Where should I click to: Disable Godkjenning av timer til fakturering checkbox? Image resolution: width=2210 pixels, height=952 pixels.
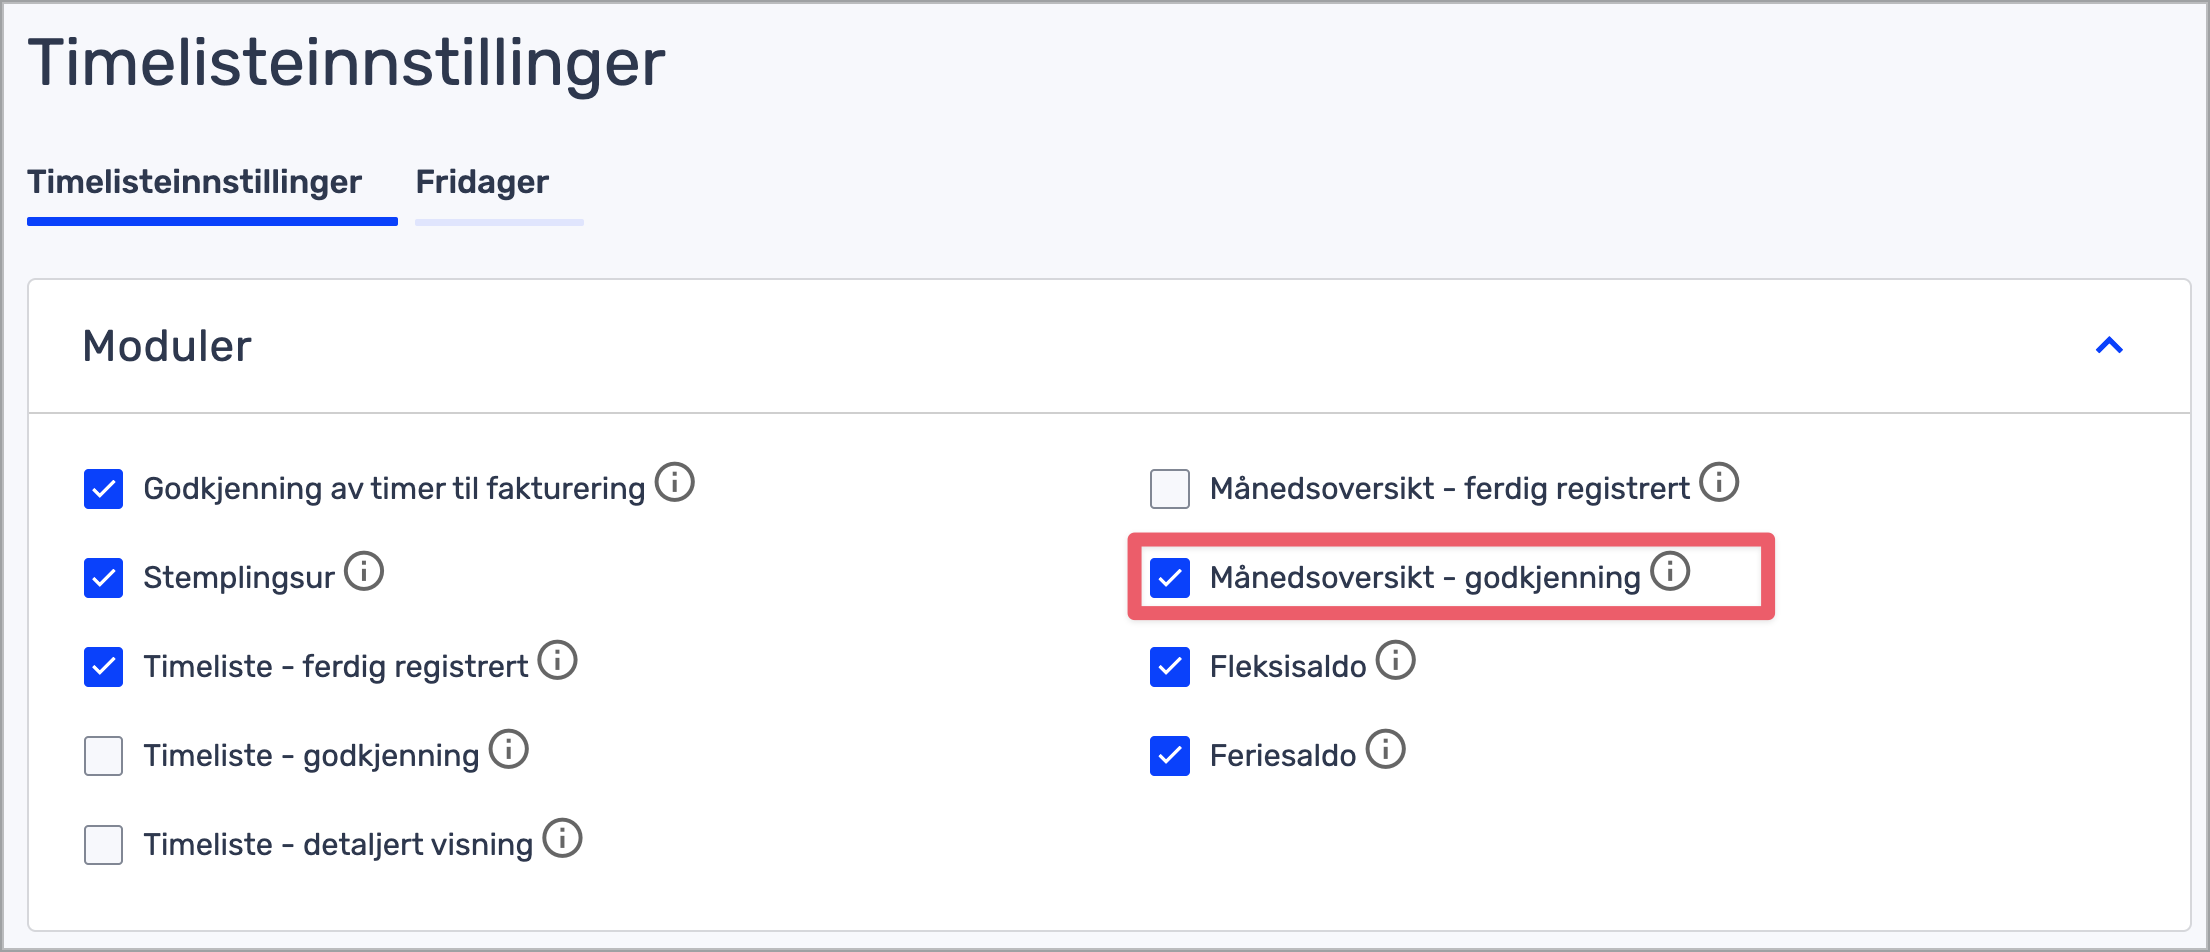tap(104, 489)
